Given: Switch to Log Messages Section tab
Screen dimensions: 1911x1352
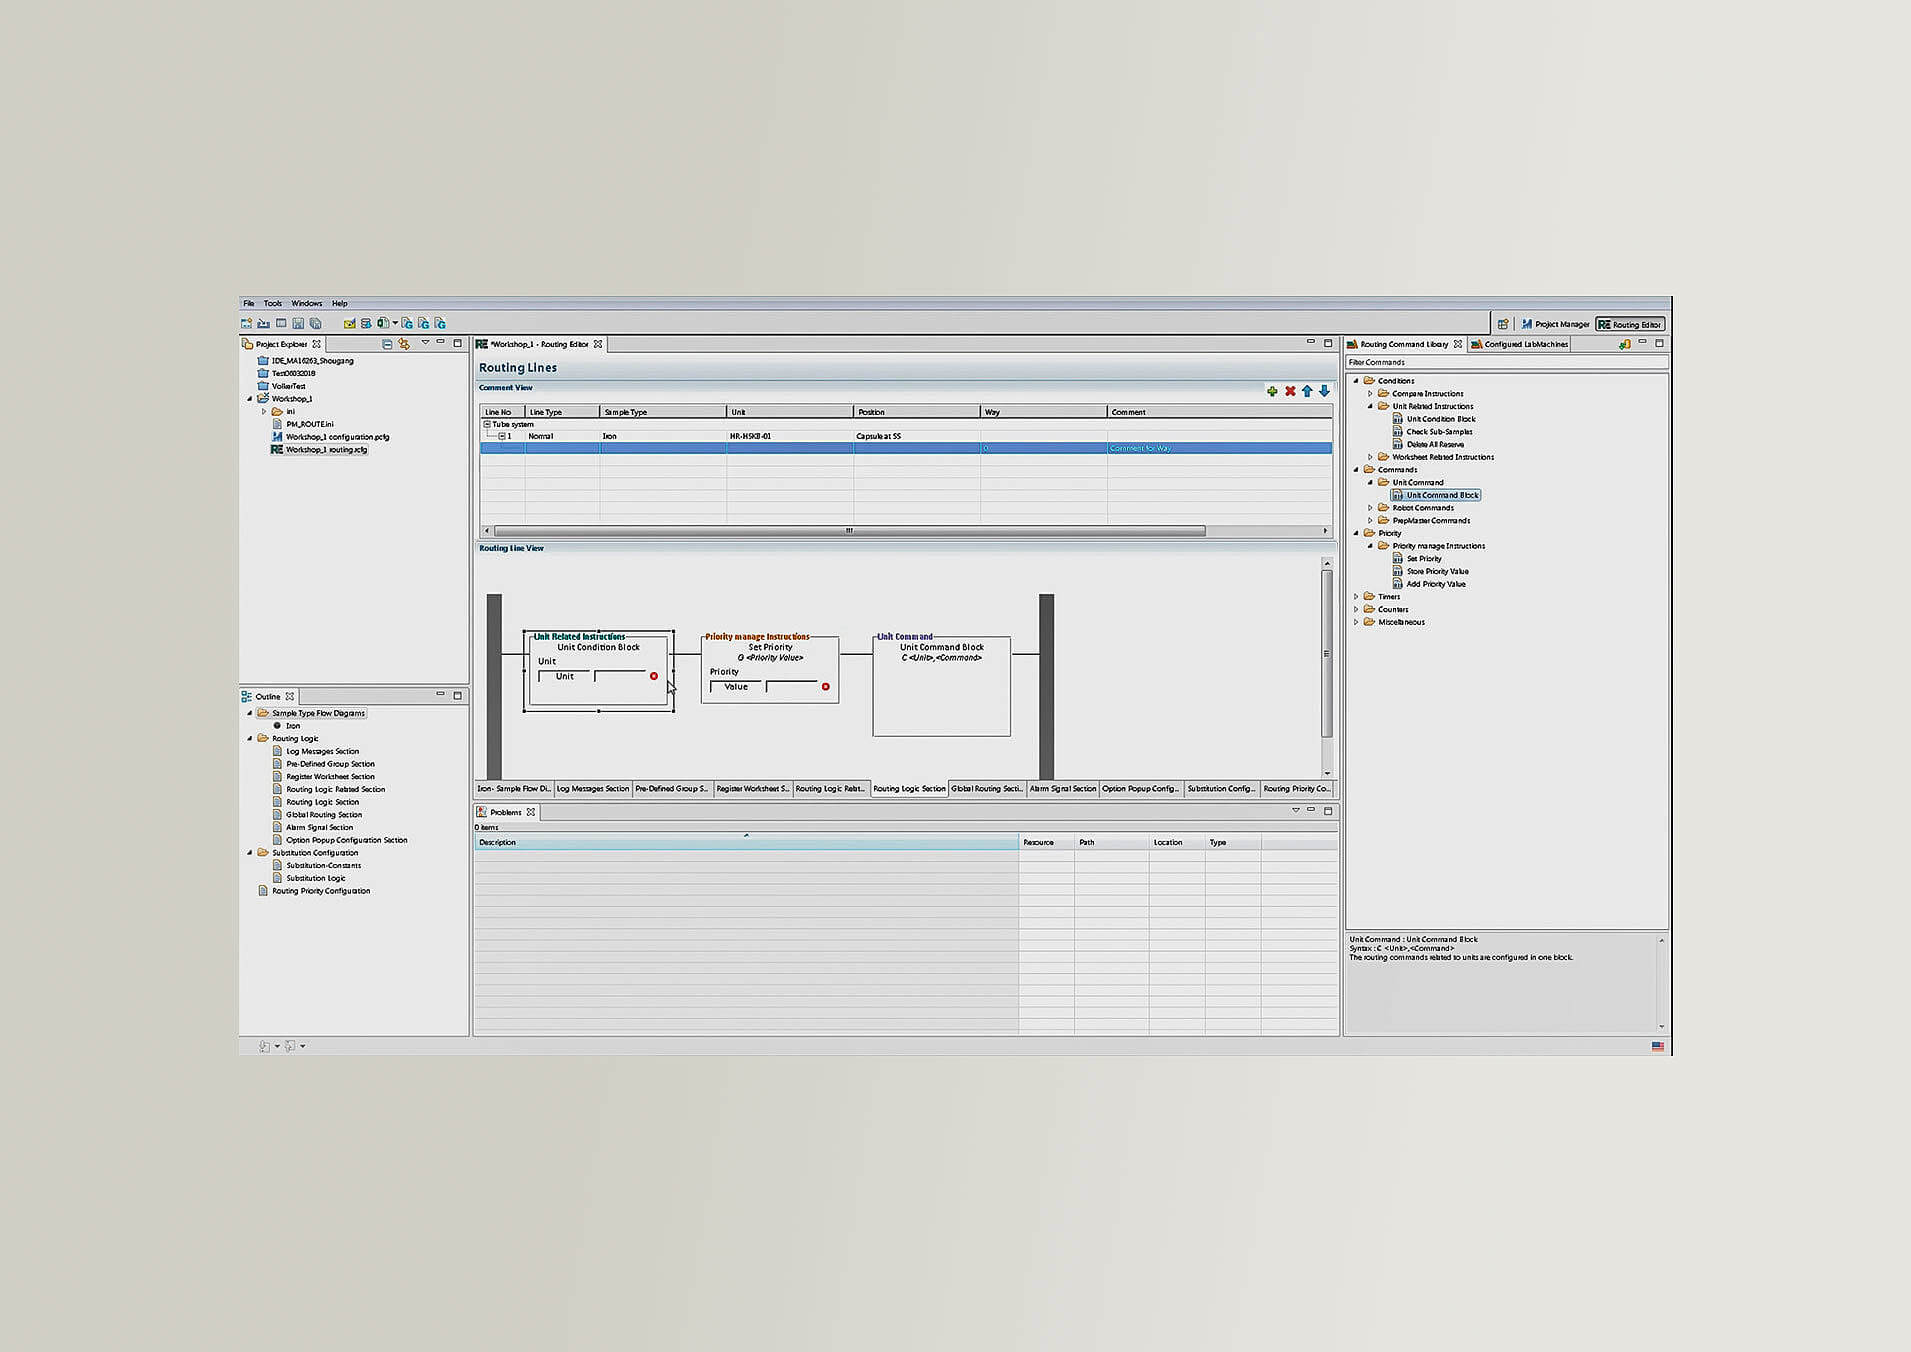Looking at the screenshot, I should point(593,789).
